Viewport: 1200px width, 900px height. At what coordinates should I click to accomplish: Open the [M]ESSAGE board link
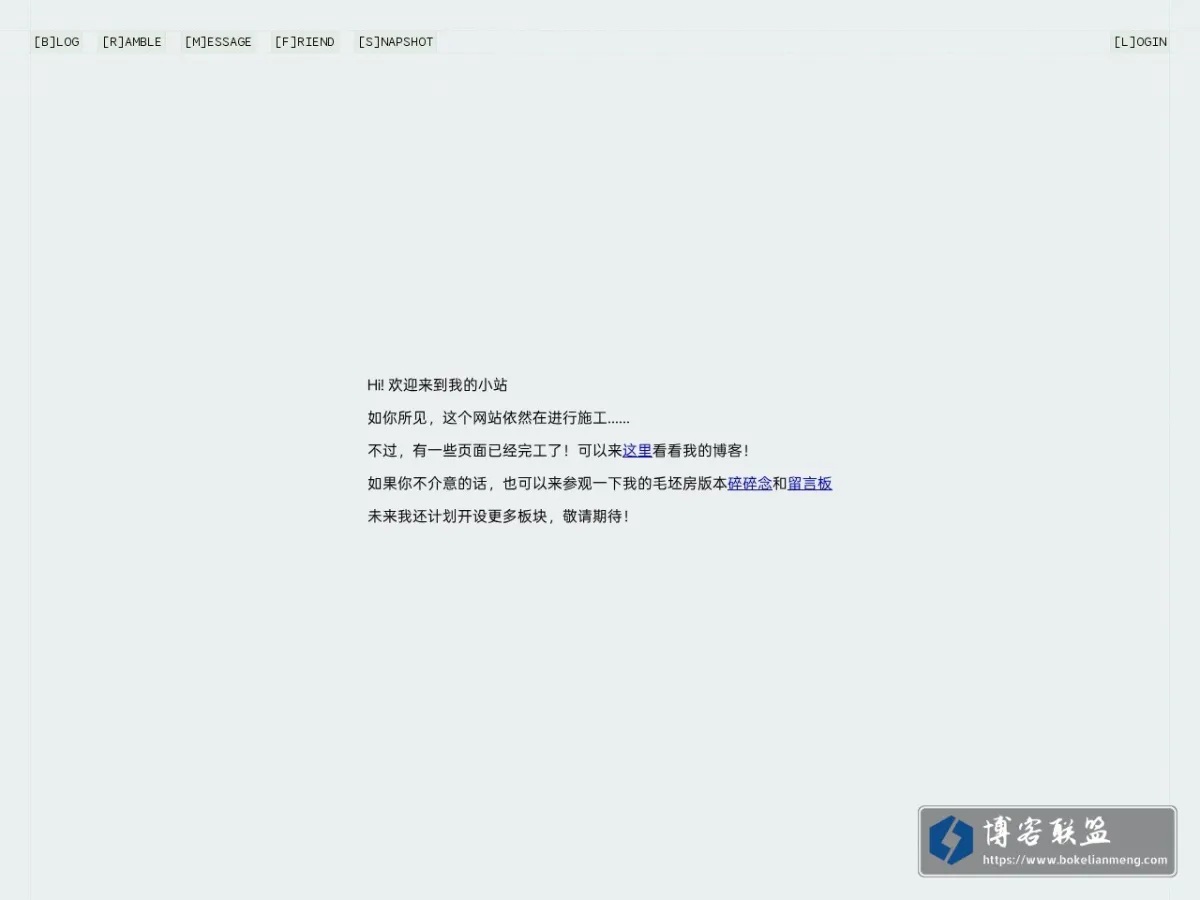click(x=218, y=42)
